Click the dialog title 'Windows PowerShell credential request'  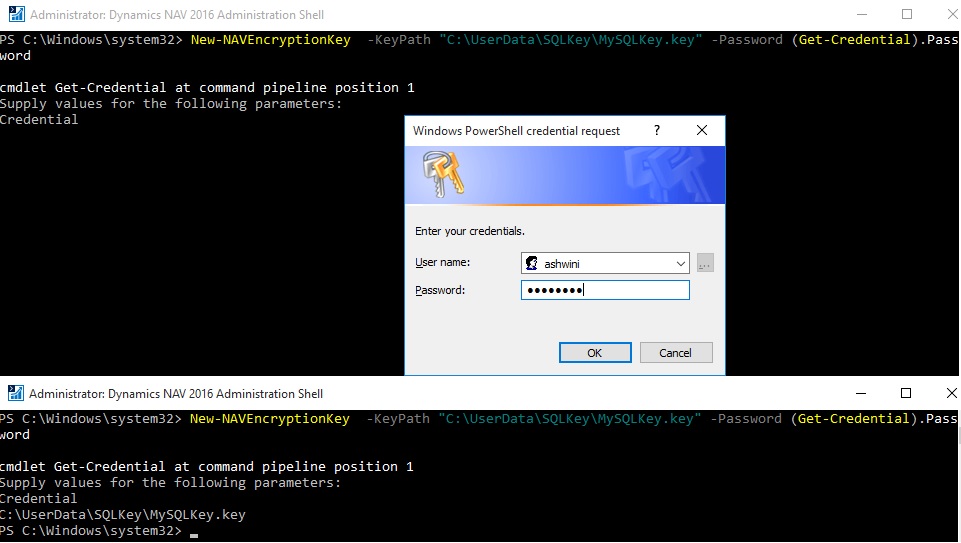[x=516, y=131]
